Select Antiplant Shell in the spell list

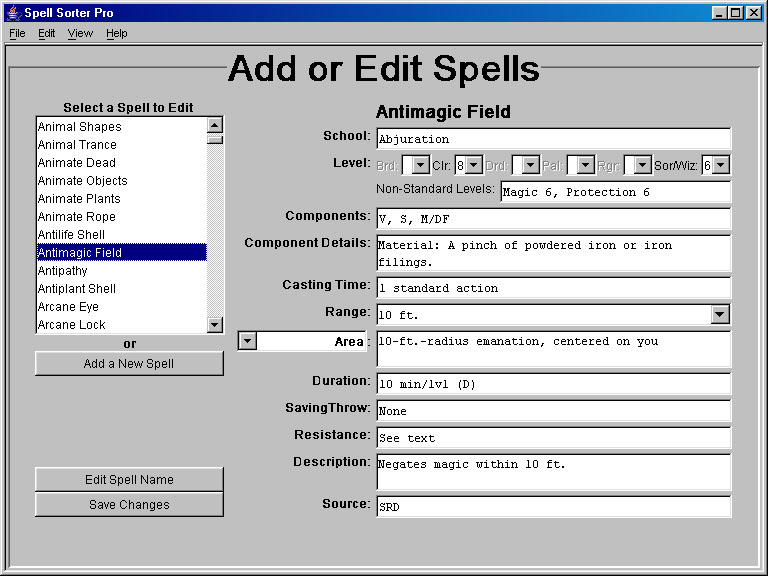121,289
